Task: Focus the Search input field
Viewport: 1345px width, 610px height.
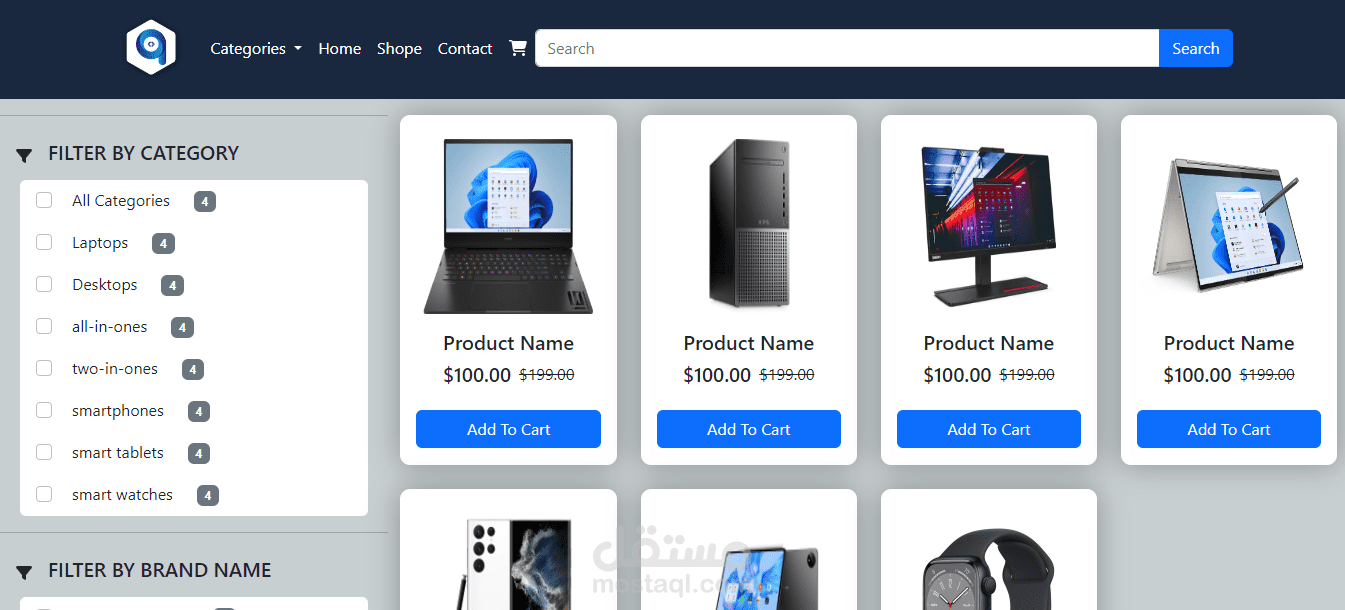Action: [847, 48]
